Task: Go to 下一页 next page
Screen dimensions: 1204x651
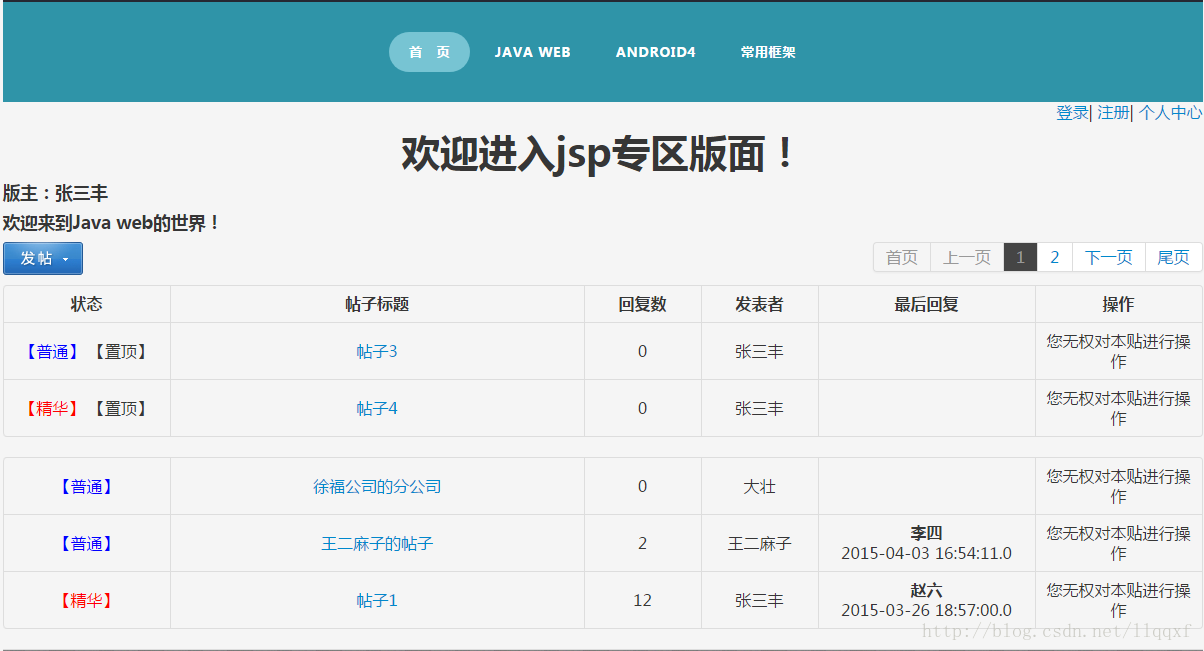Action: tap(1108, 257)
